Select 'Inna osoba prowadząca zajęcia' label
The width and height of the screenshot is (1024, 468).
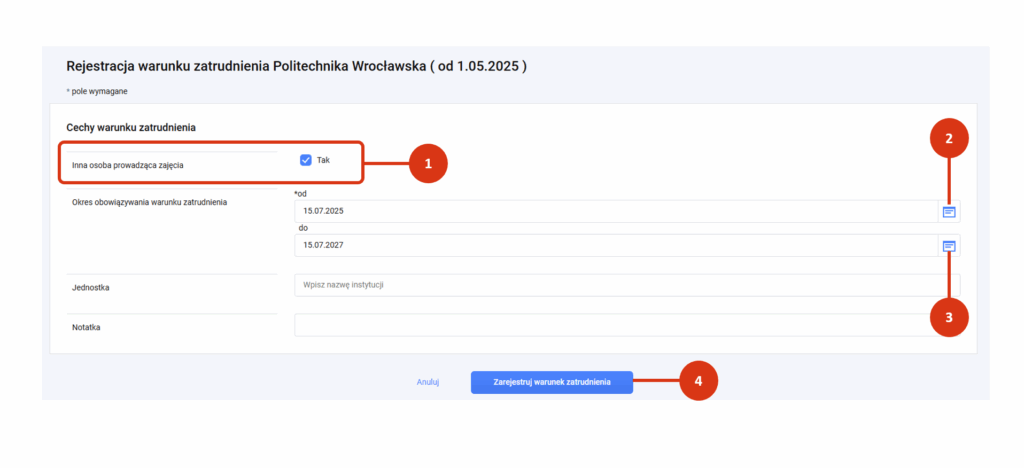tap(127, 166)
